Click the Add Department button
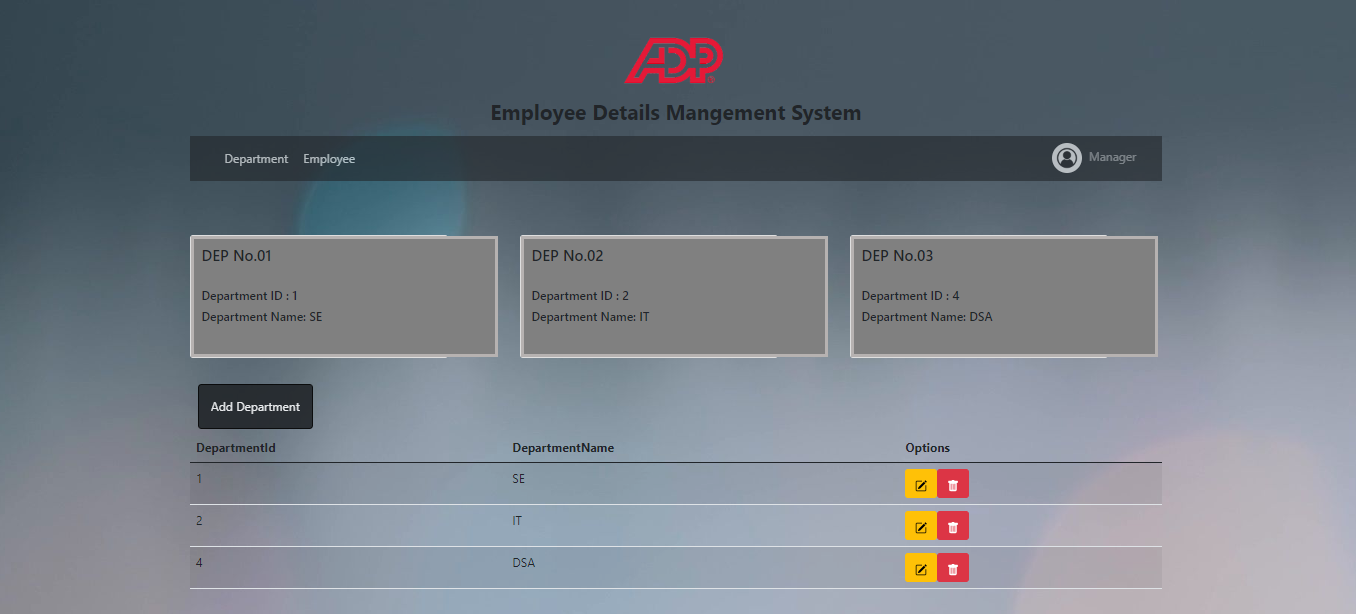Viewport: 1356px width, 614px height. [x=255, y=406]
